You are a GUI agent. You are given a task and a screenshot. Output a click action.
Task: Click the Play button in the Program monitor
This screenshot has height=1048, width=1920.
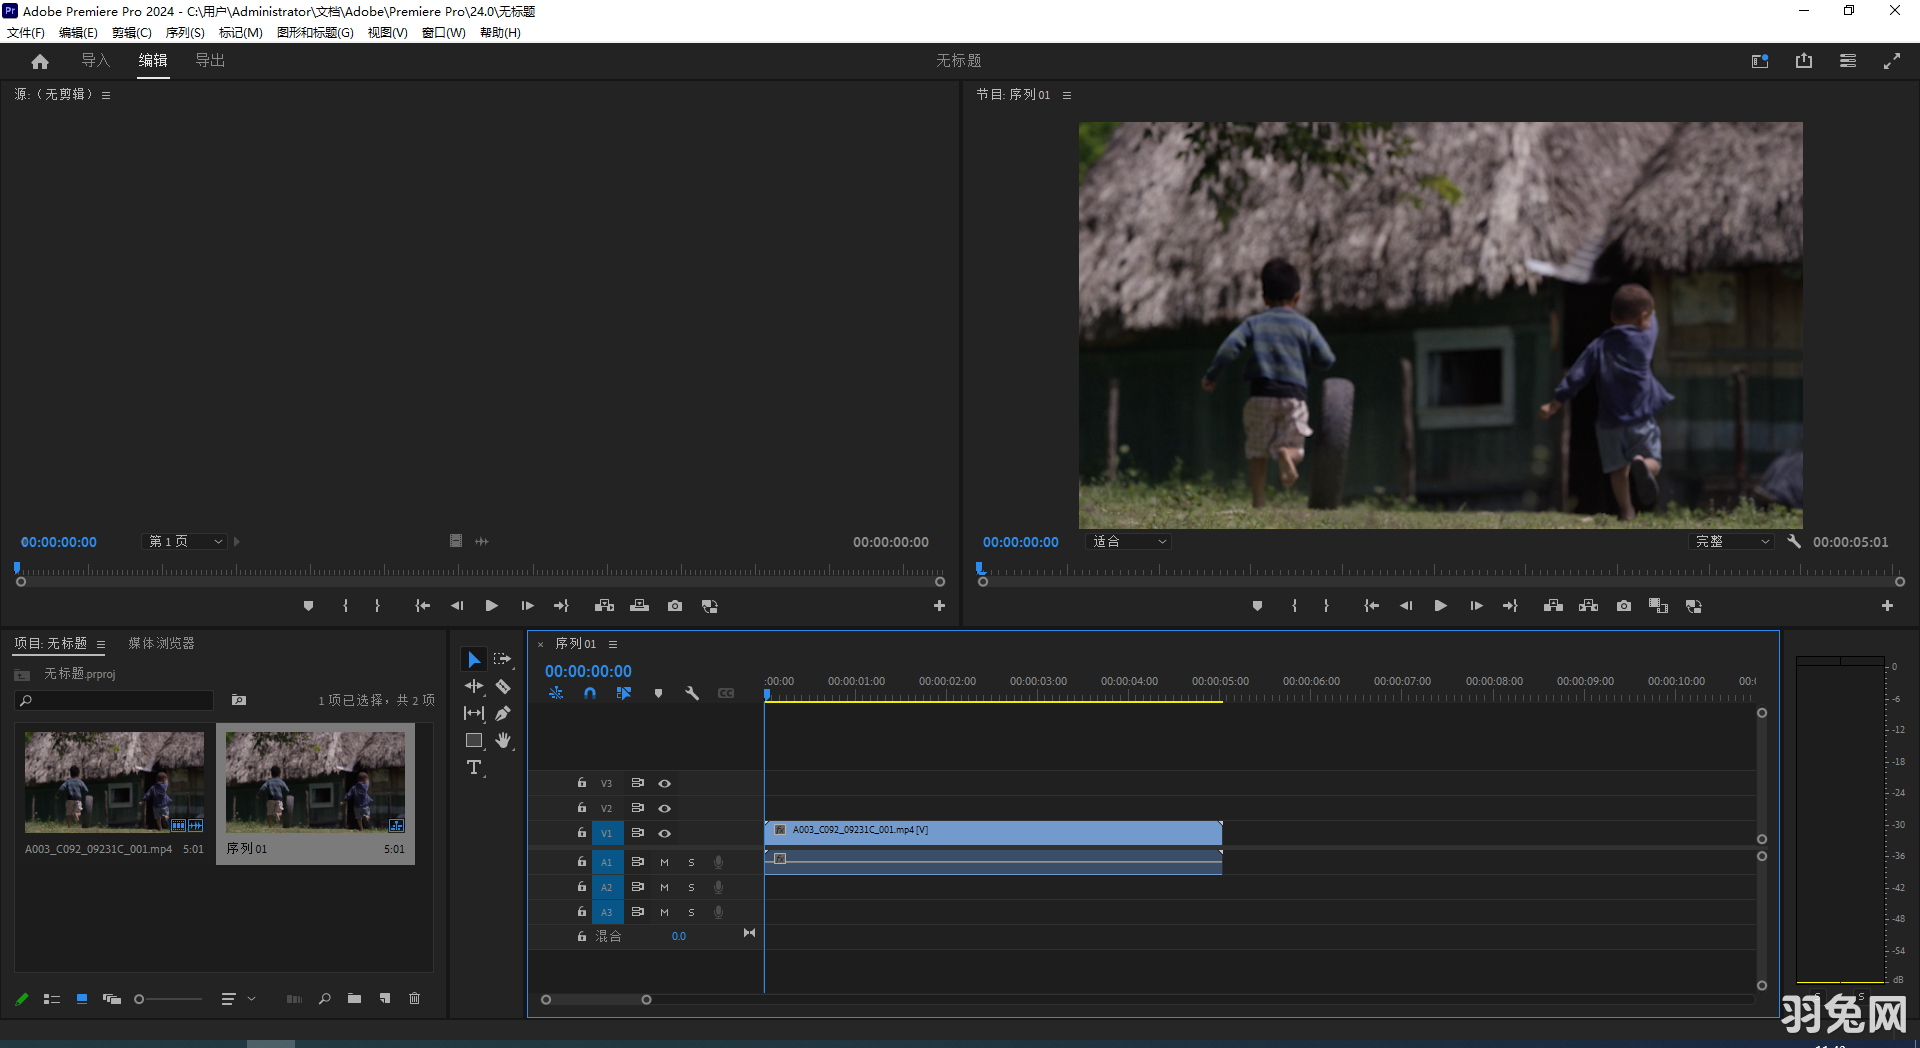coord(1440,605)
